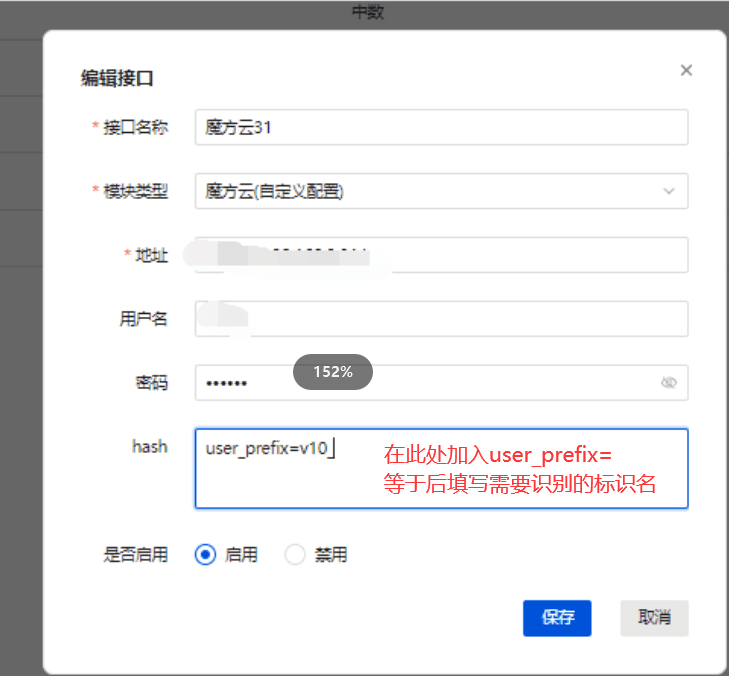Click the hash field label
The image size is (729, 676).
point(150,446)
